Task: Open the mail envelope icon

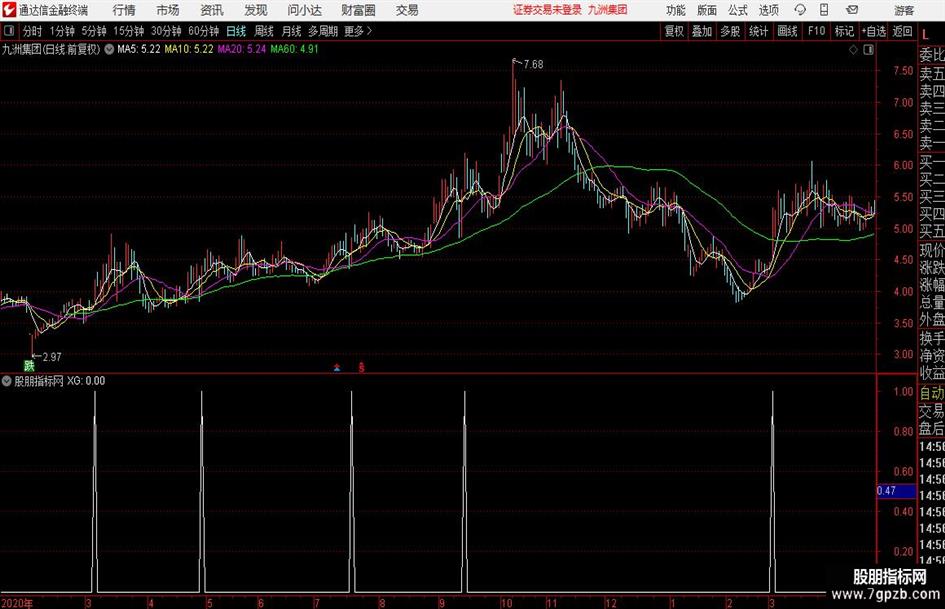Action: pos(852,10)
